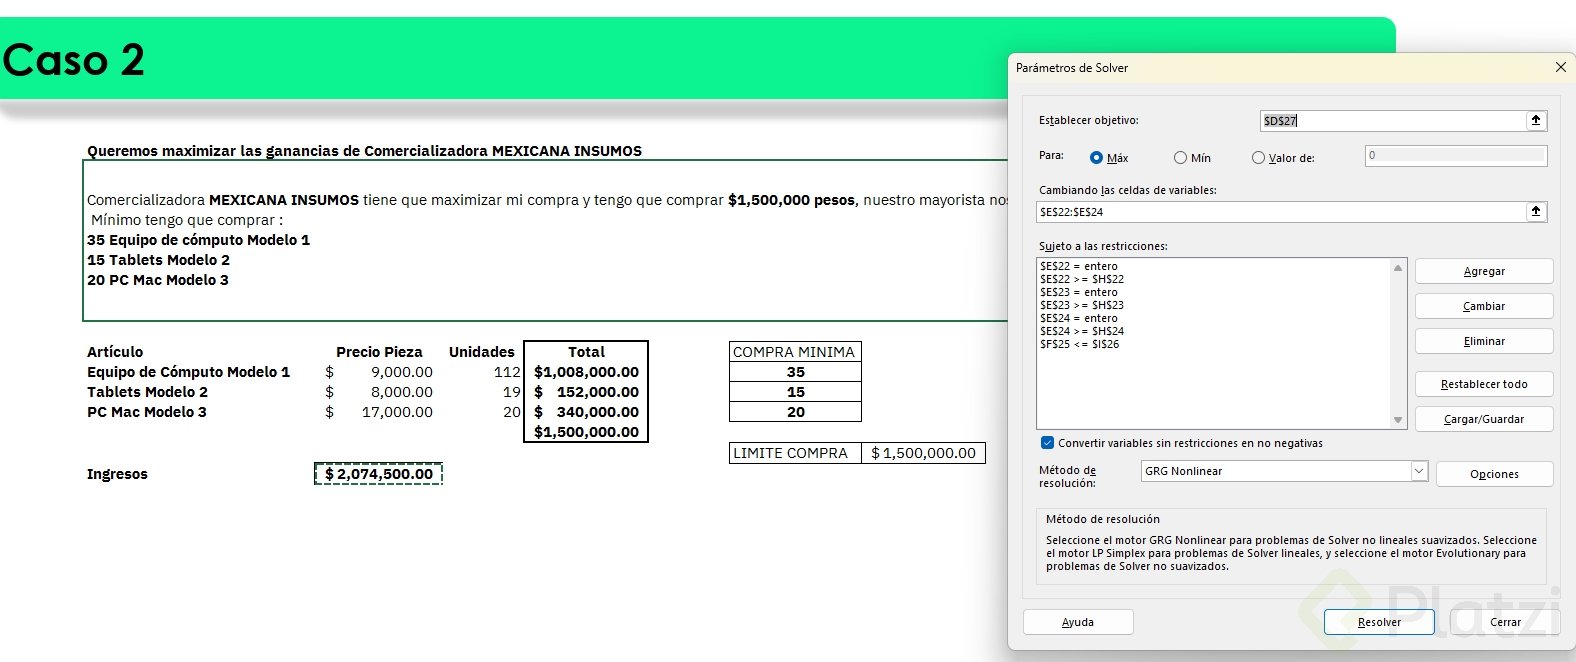The width and height of the screenshot is (1576, 662).
Task: Click the Agregar button
Action: coord(1484,271)
